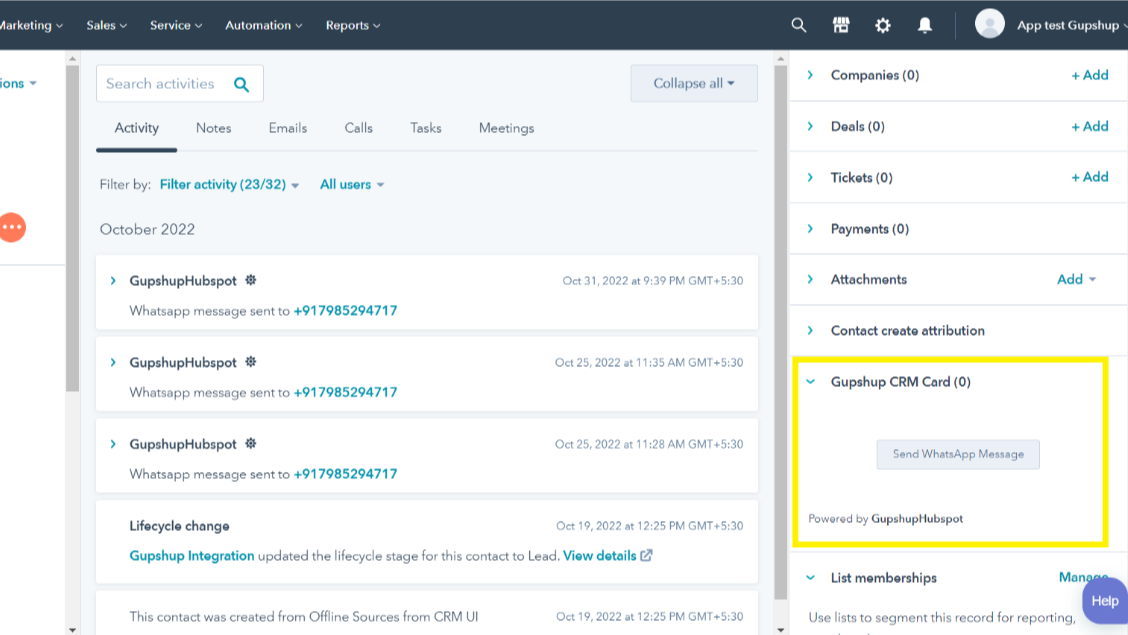Switch to the Notes tab
This screenshot has width=1128, height=635.
point(213,128)
